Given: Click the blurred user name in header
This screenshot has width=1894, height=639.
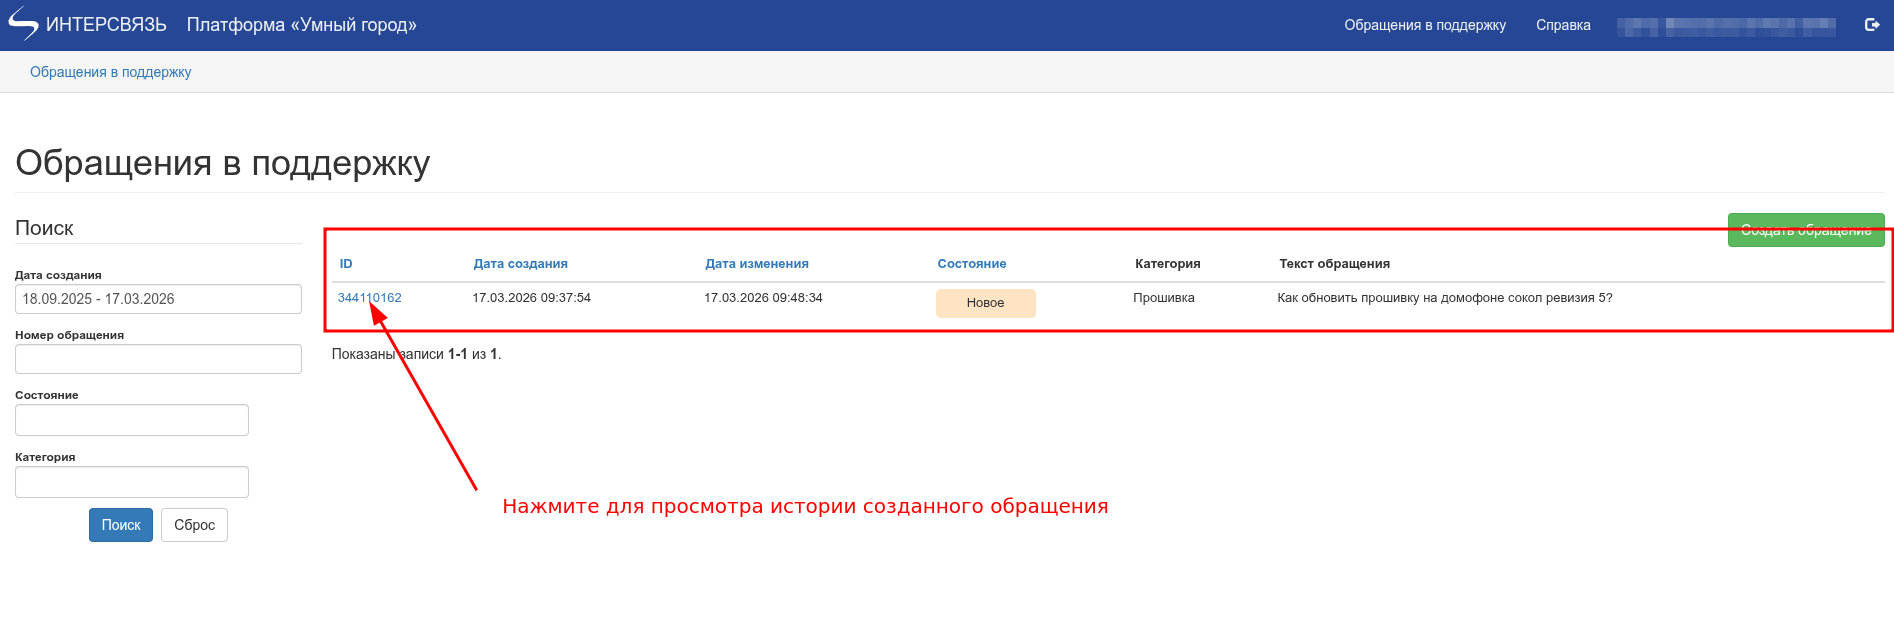Looking at the screenshot, I should 1725,26.
